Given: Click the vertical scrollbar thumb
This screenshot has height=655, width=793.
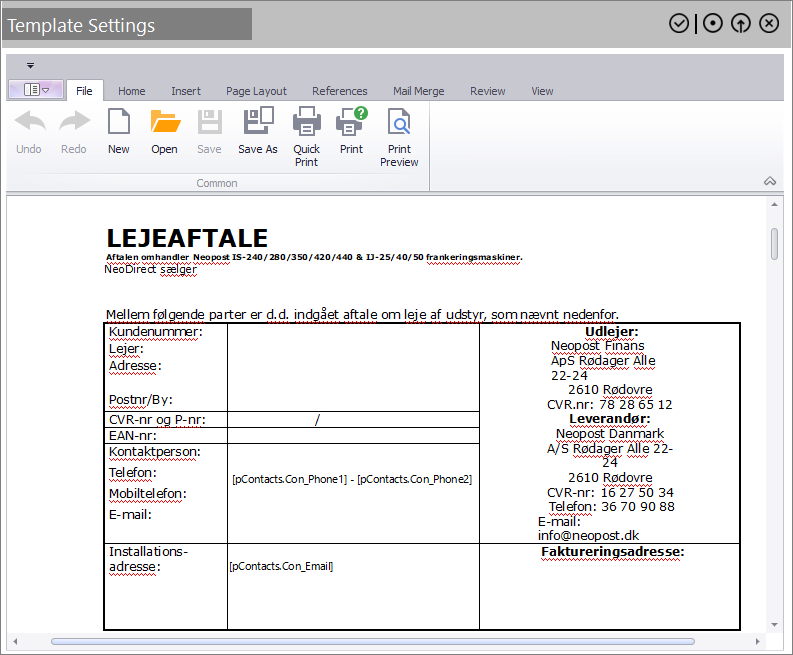Looking at the screenshot, I should point(774,244).
